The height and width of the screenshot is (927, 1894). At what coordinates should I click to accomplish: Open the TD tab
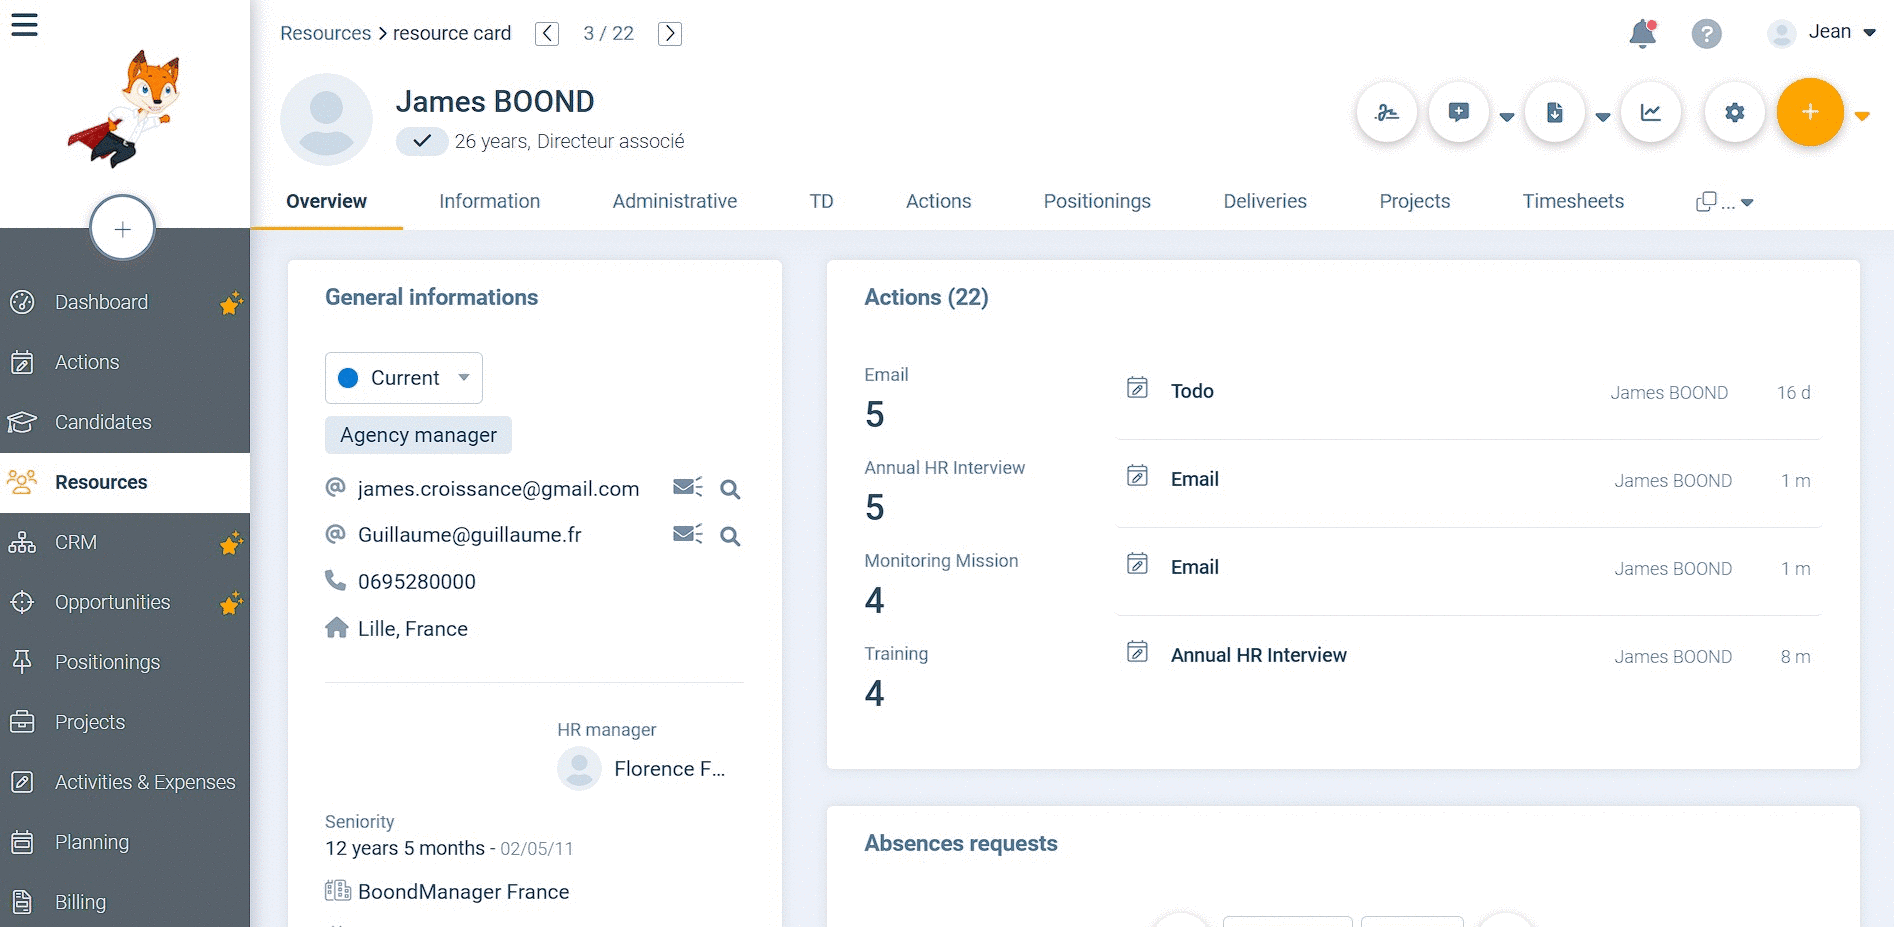point(821,201)
